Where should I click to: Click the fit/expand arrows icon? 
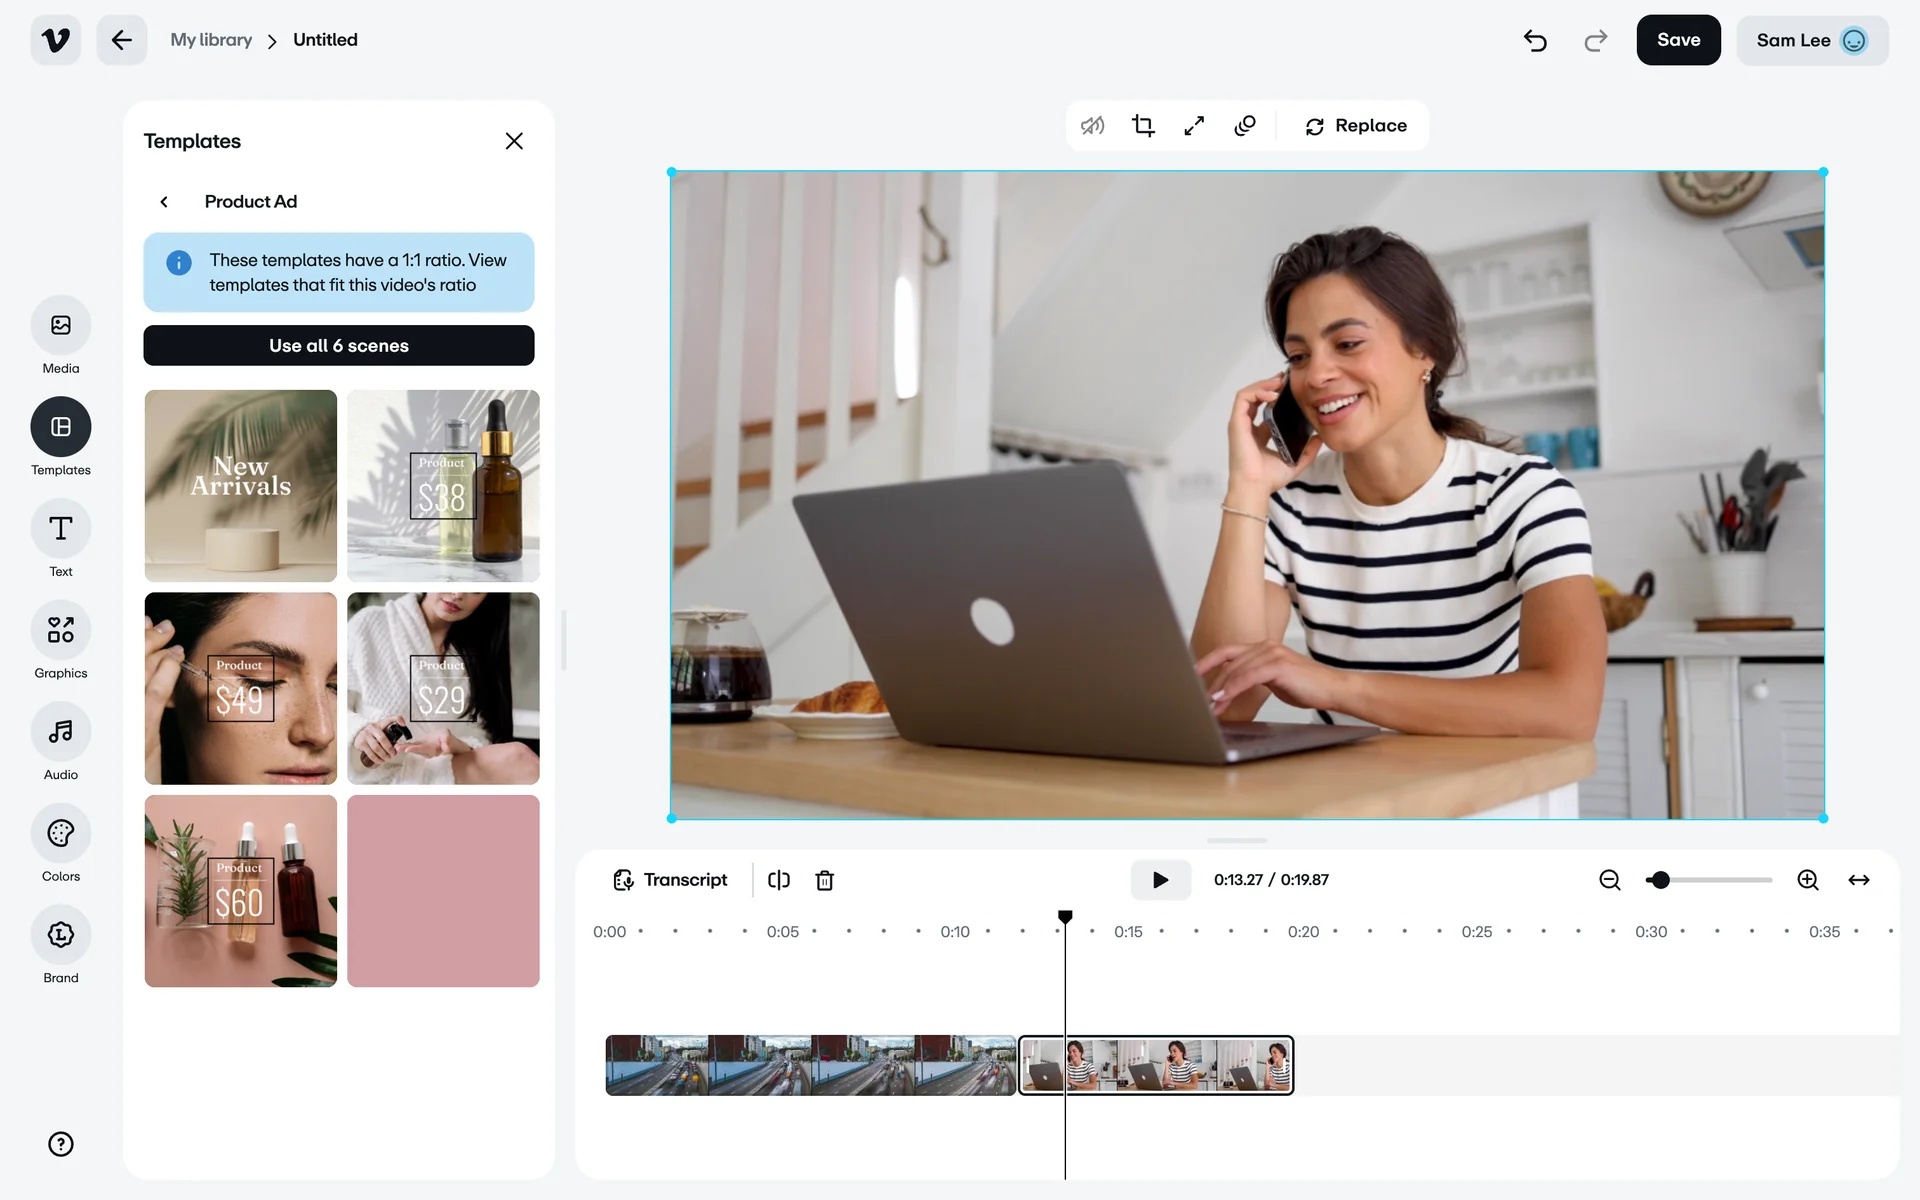coord(1194,126)
